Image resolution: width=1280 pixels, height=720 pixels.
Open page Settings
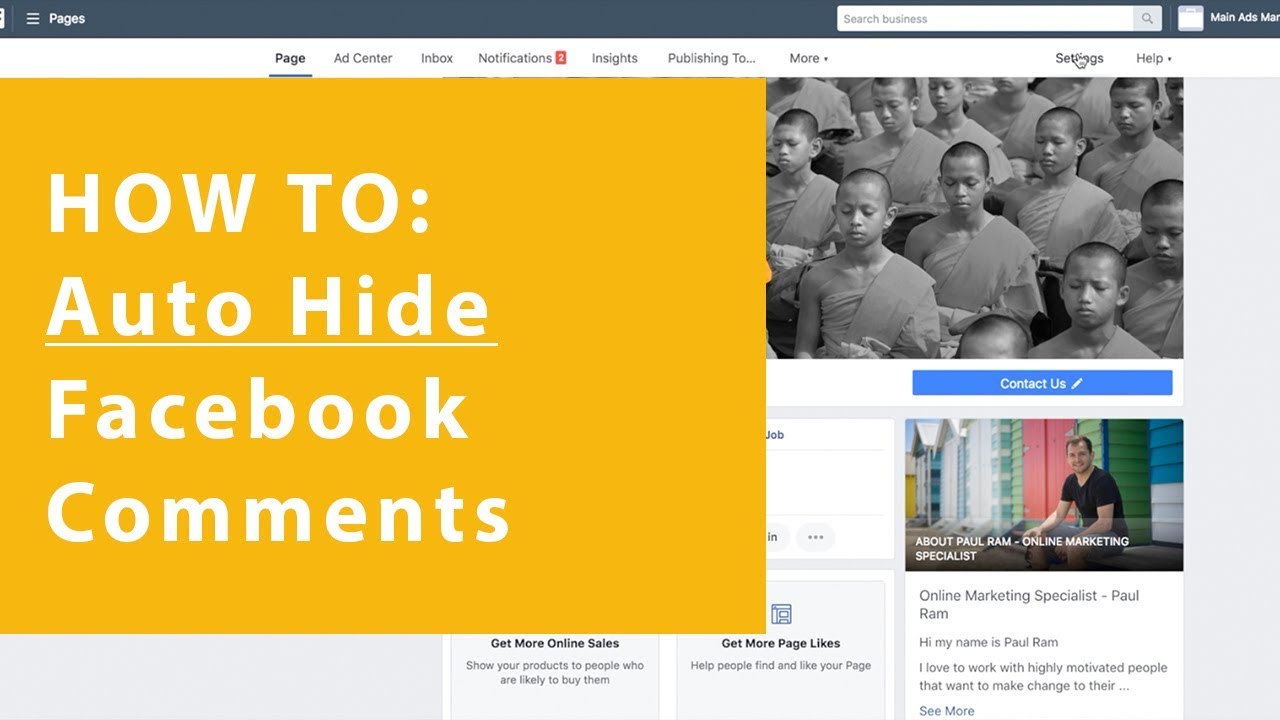[x=1079, y=58]
